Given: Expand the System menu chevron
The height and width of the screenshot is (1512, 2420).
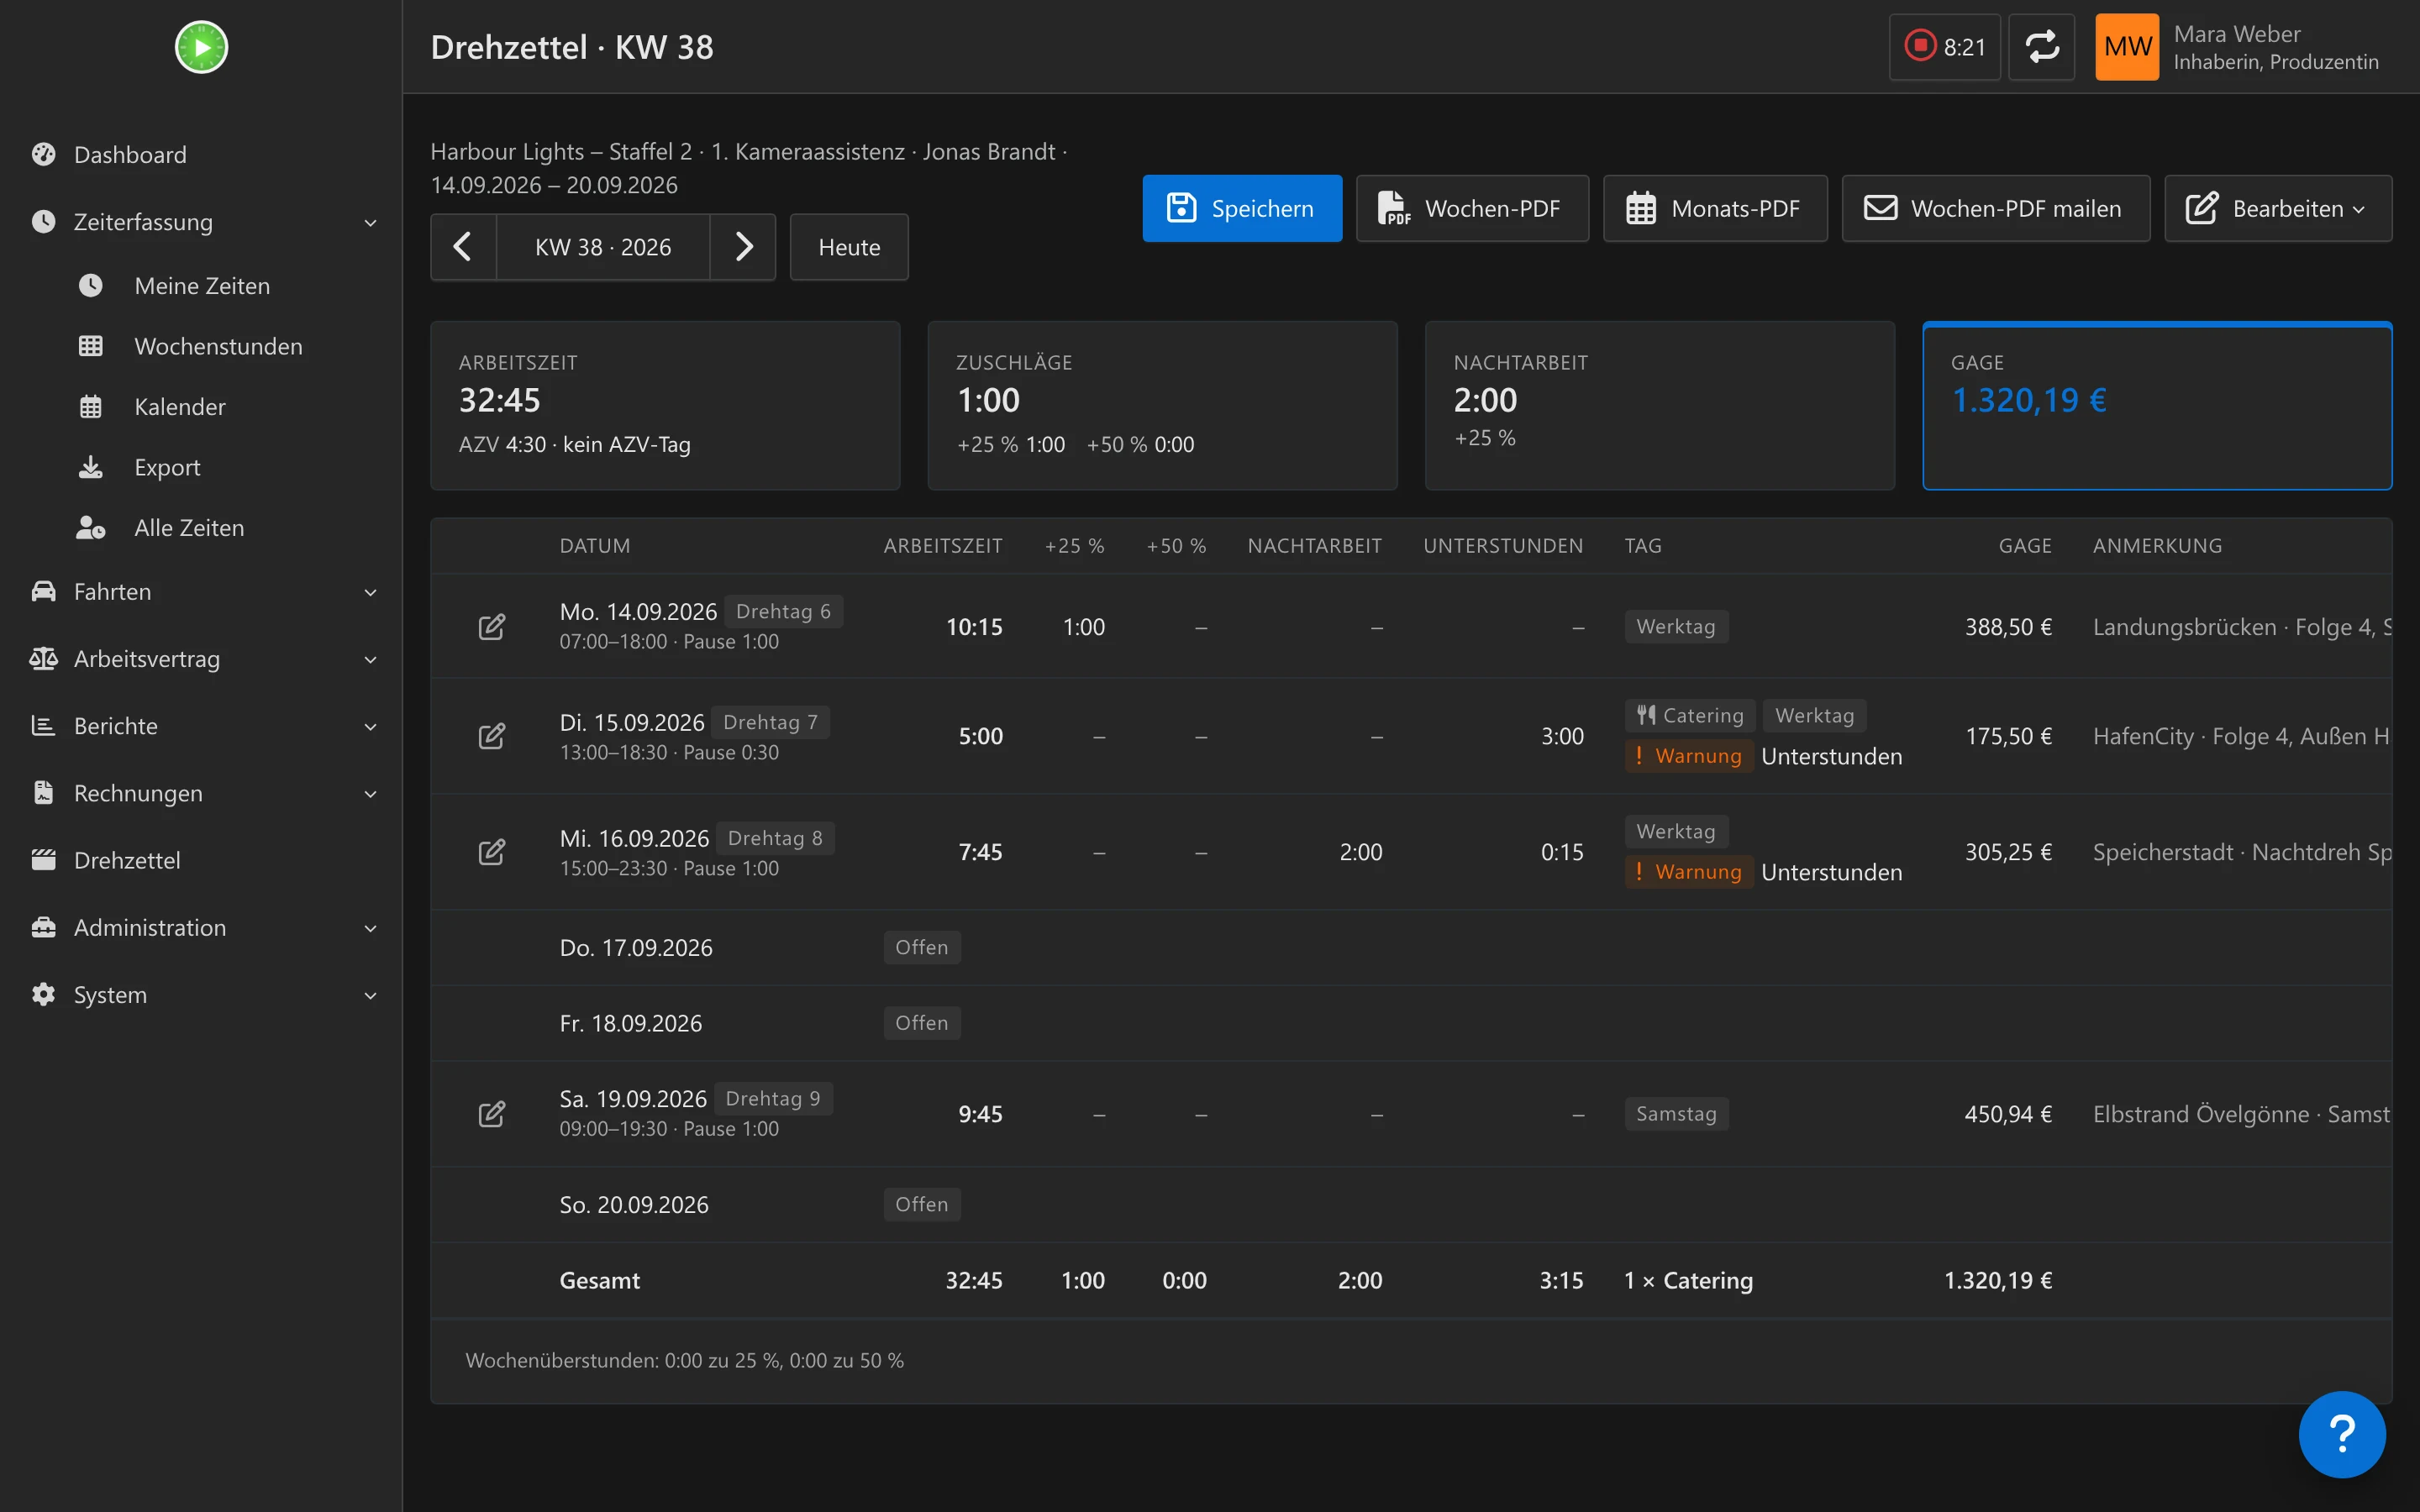Looking at the screenshot, I should click(370, 995).
